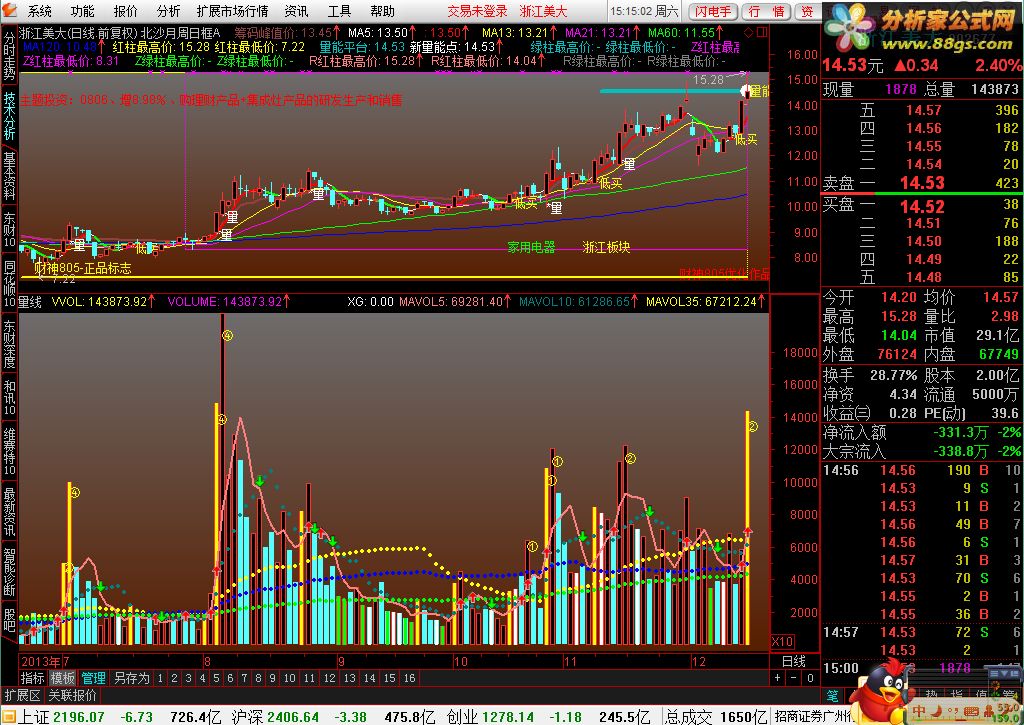Select the 笔 tab in the quote panel
1024x725 pixels.
(x=833, y=696)
